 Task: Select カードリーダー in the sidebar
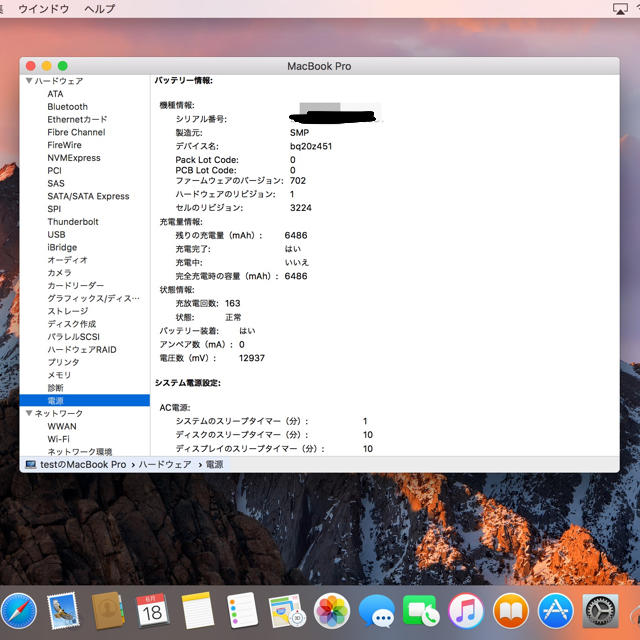(76, 286)
